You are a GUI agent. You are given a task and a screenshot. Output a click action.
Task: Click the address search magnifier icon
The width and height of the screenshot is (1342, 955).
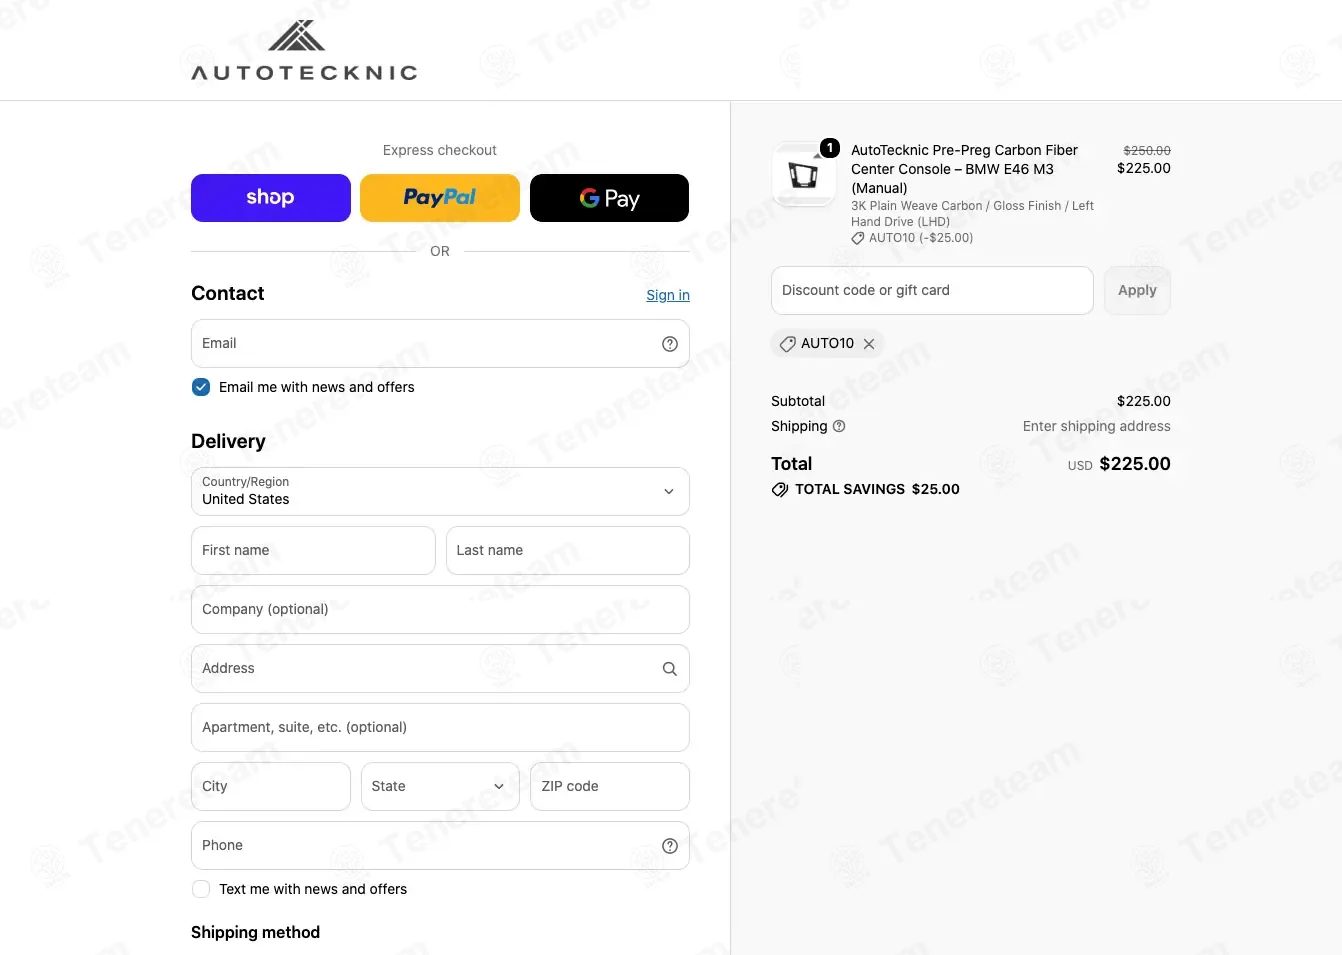coord(670,669)
